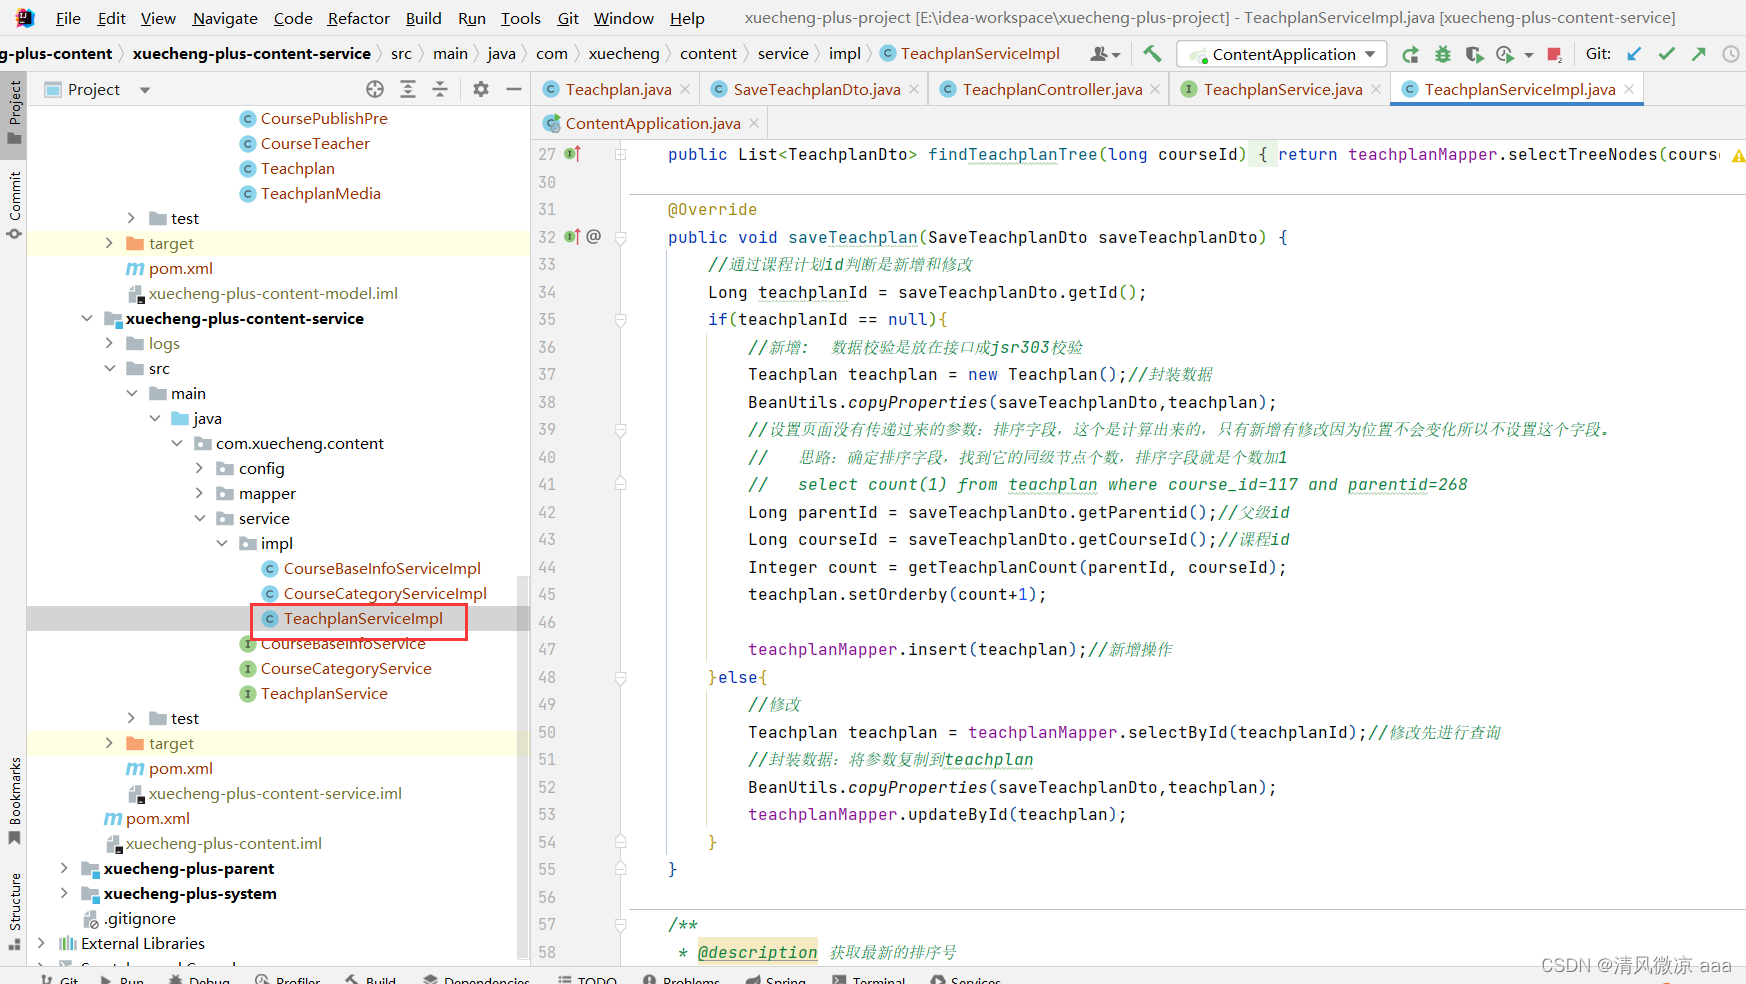The width and height of the screenshot is (1746, 984).
Task: Collapse xuecheng-plus-content-service module
Action: coord(87,318)
